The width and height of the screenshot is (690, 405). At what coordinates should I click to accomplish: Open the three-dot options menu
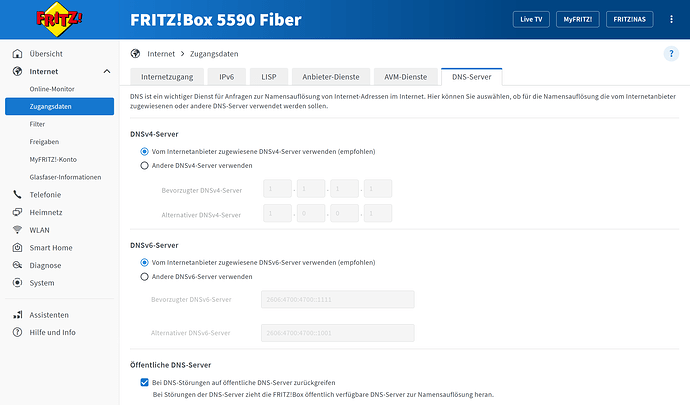coord(671,19)
